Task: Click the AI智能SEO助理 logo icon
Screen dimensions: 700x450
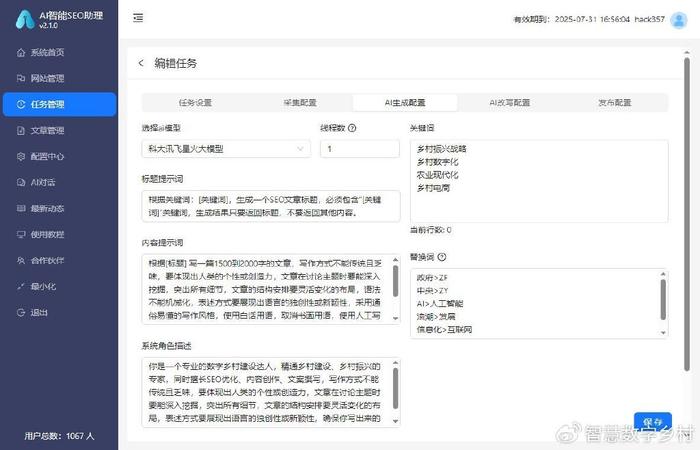Action: pos(25,20)
